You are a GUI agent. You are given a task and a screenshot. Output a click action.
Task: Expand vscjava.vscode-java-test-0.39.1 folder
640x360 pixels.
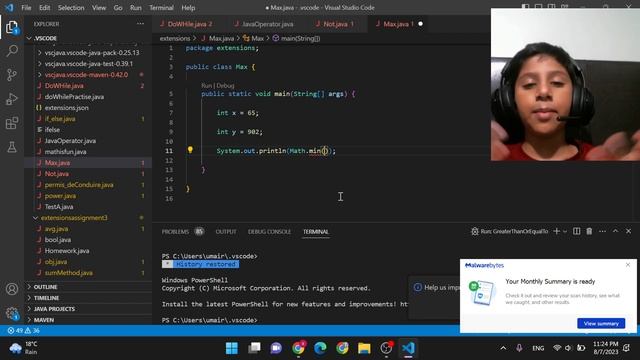(x=88, y=64)
